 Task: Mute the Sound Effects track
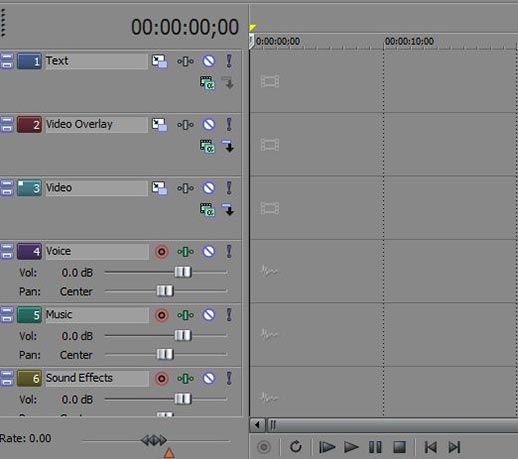[x=209, y=378]
